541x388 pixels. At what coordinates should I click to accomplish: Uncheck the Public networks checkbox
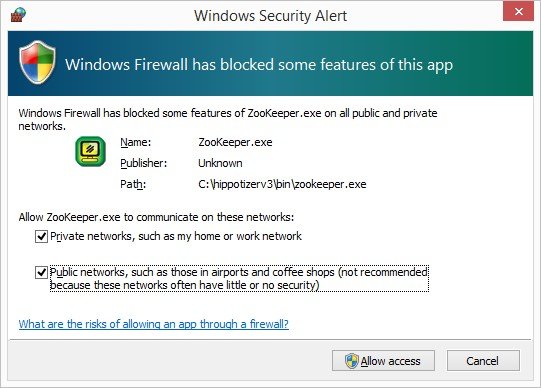(41, 272)
